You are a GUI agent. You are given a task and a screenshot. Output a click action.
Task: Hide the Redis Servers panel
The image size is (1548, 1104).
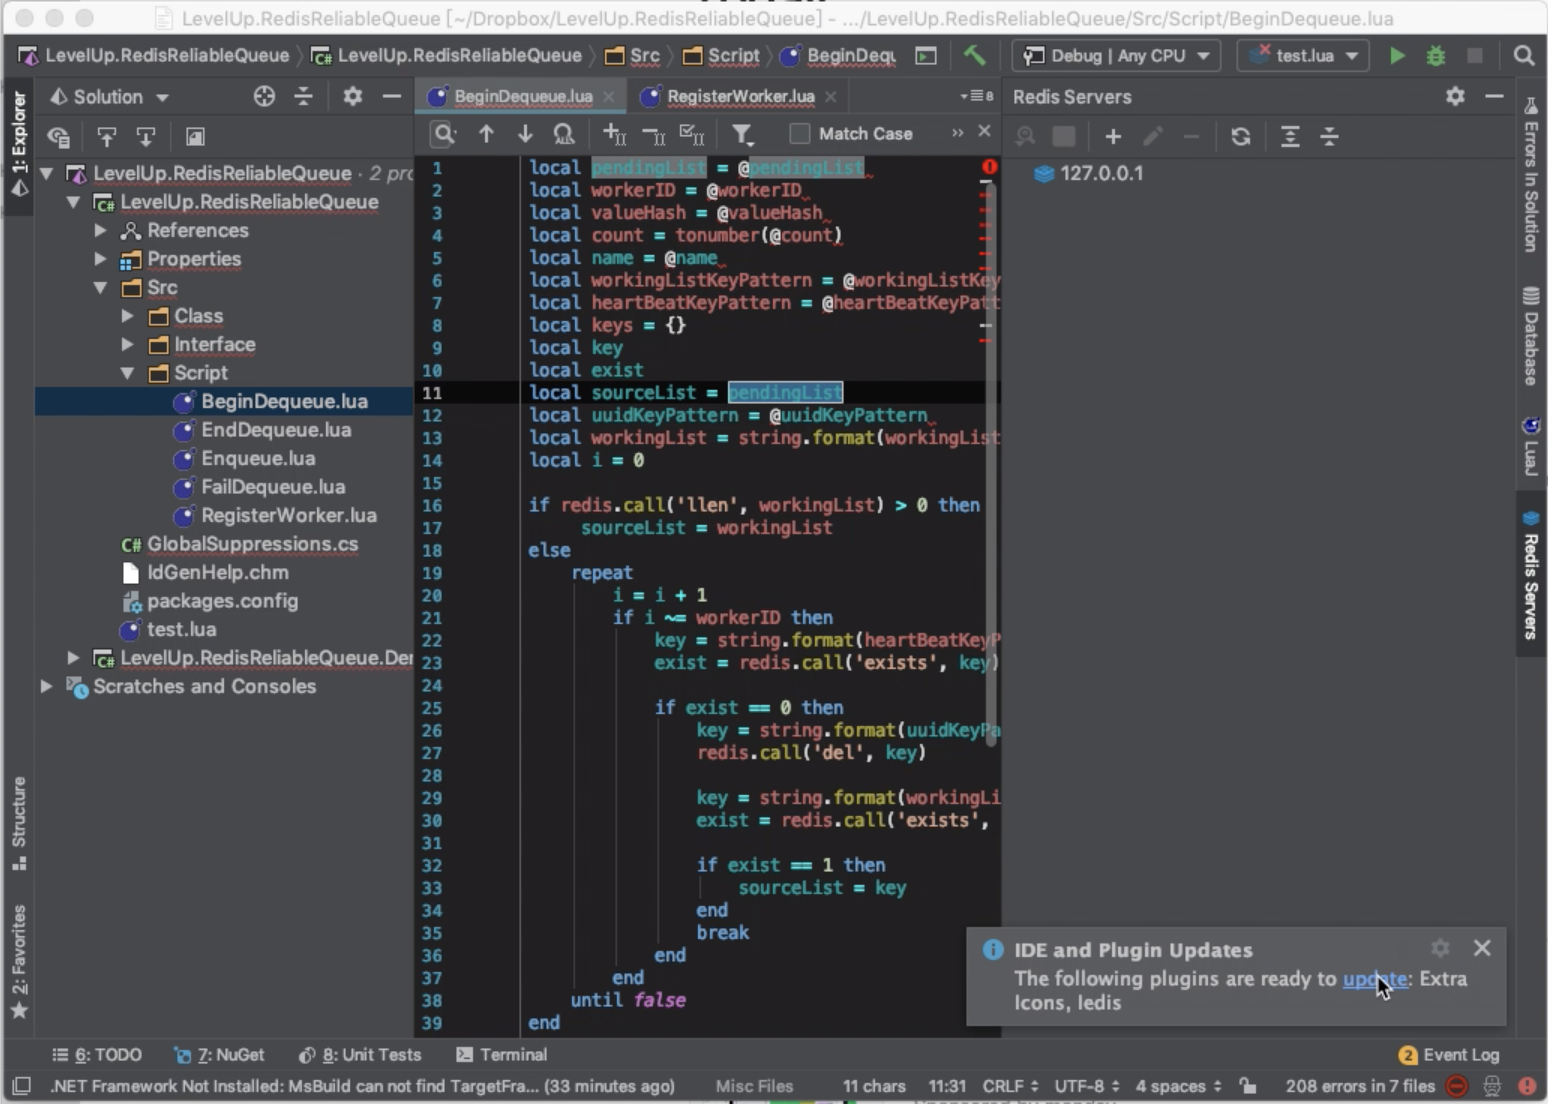1494,96
